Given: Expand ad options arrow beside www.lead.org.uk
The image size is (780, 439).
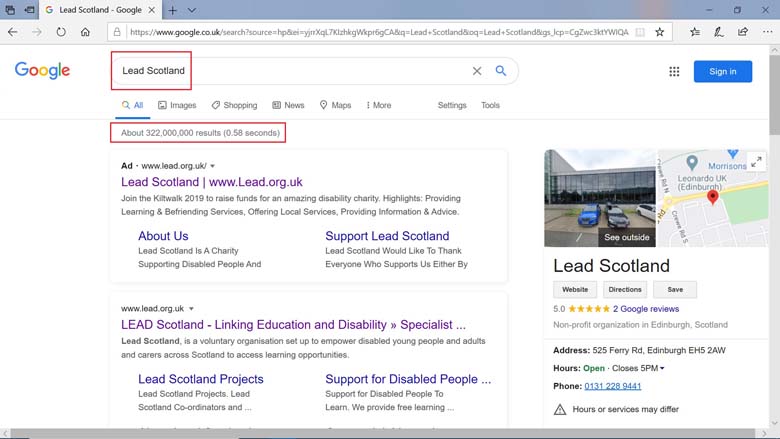Looking at the screenshot, I should click(213, 166).
